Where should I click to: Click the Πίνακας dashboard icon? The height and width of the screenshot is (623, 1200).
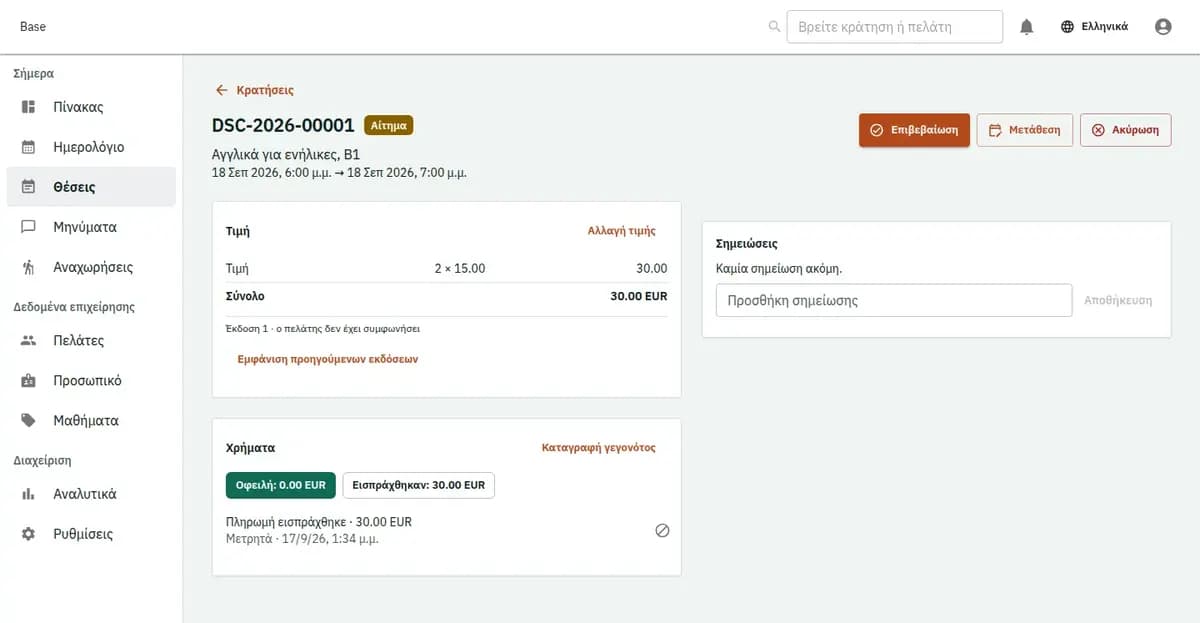point(29,107)
